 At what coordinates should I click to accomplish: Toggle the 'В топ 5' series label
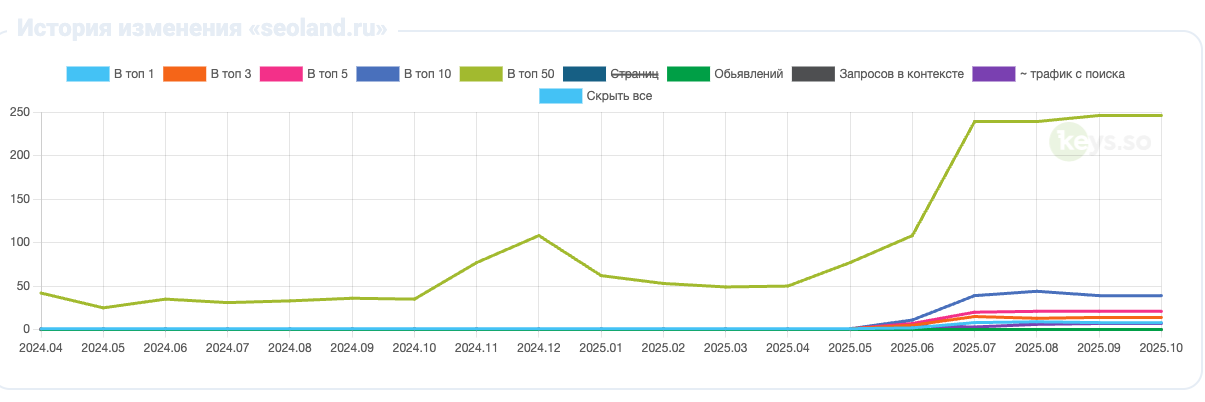pos(327,73)
